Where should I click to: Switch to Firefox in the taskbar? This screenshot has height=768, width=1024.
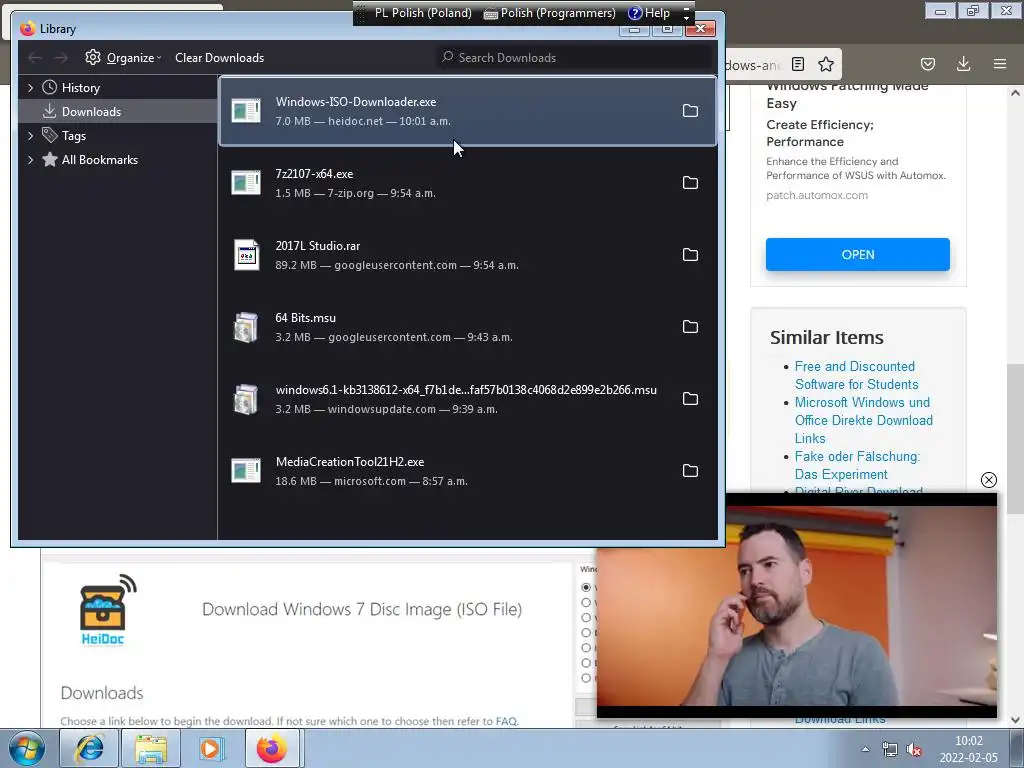[x=272, y=748]
